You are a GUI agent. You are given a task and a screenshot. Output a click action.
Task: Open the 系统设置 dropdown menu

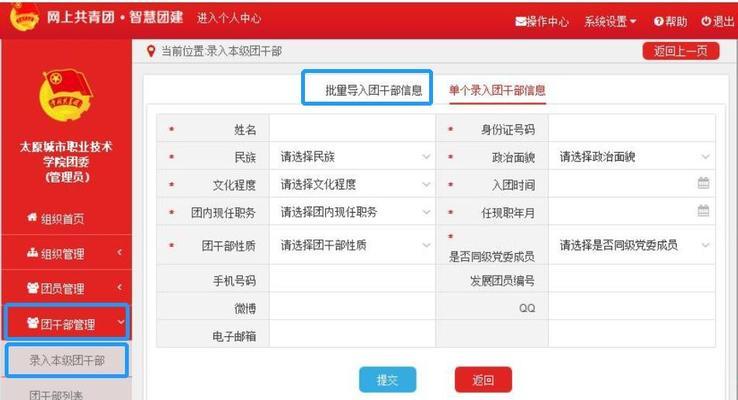tap(610, 21)
